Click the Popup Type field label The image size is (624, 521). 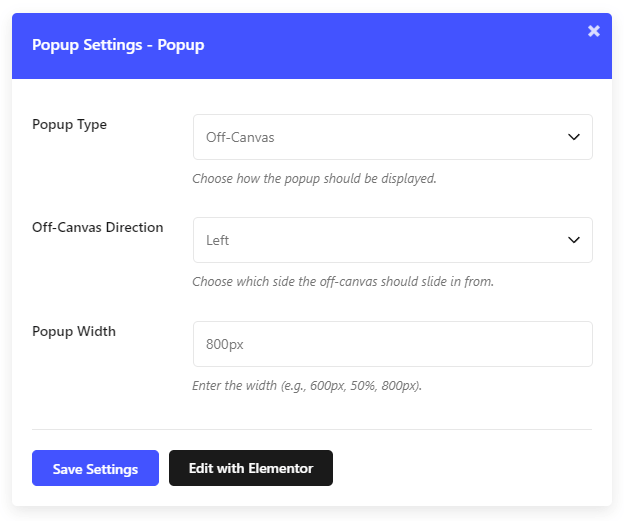(x=69, y=125)
